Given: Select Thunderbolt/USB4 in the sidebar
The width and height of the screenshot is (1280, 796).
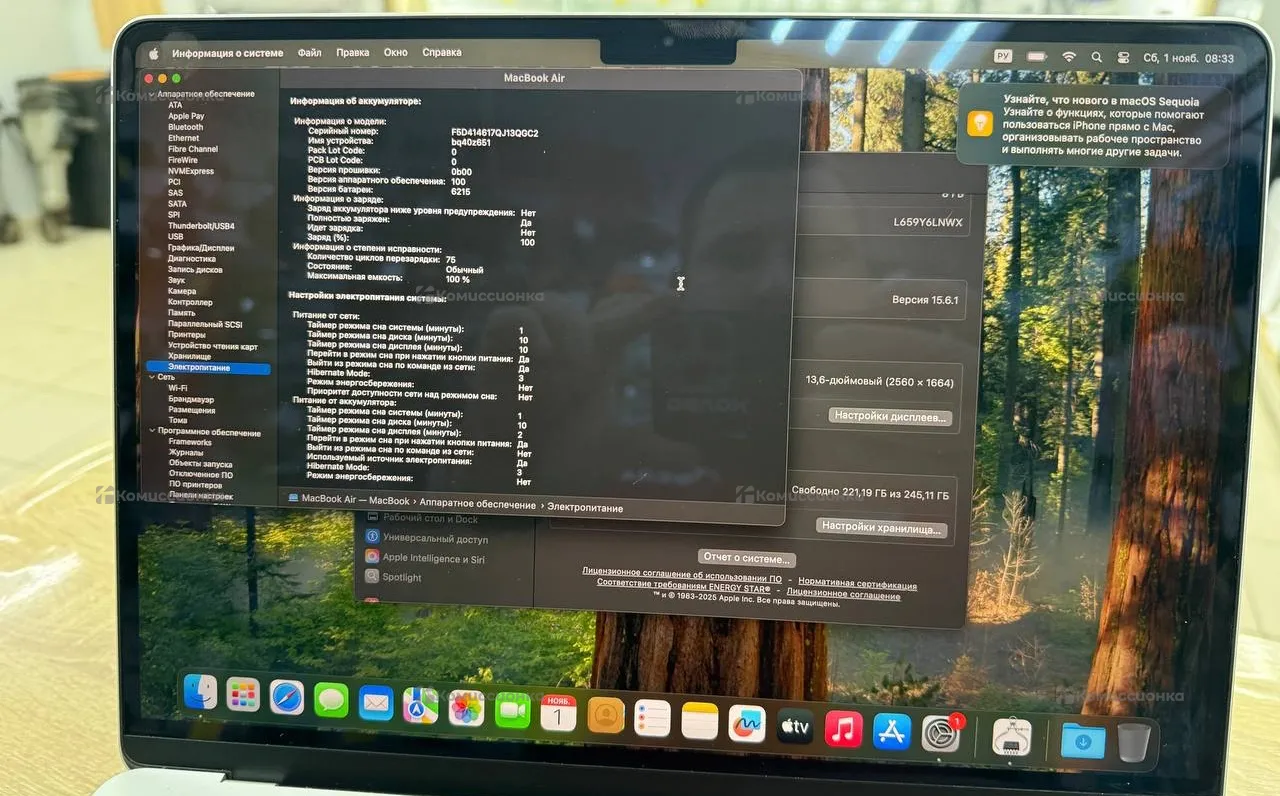Looking at the screenshot, I should pos(201,226).
